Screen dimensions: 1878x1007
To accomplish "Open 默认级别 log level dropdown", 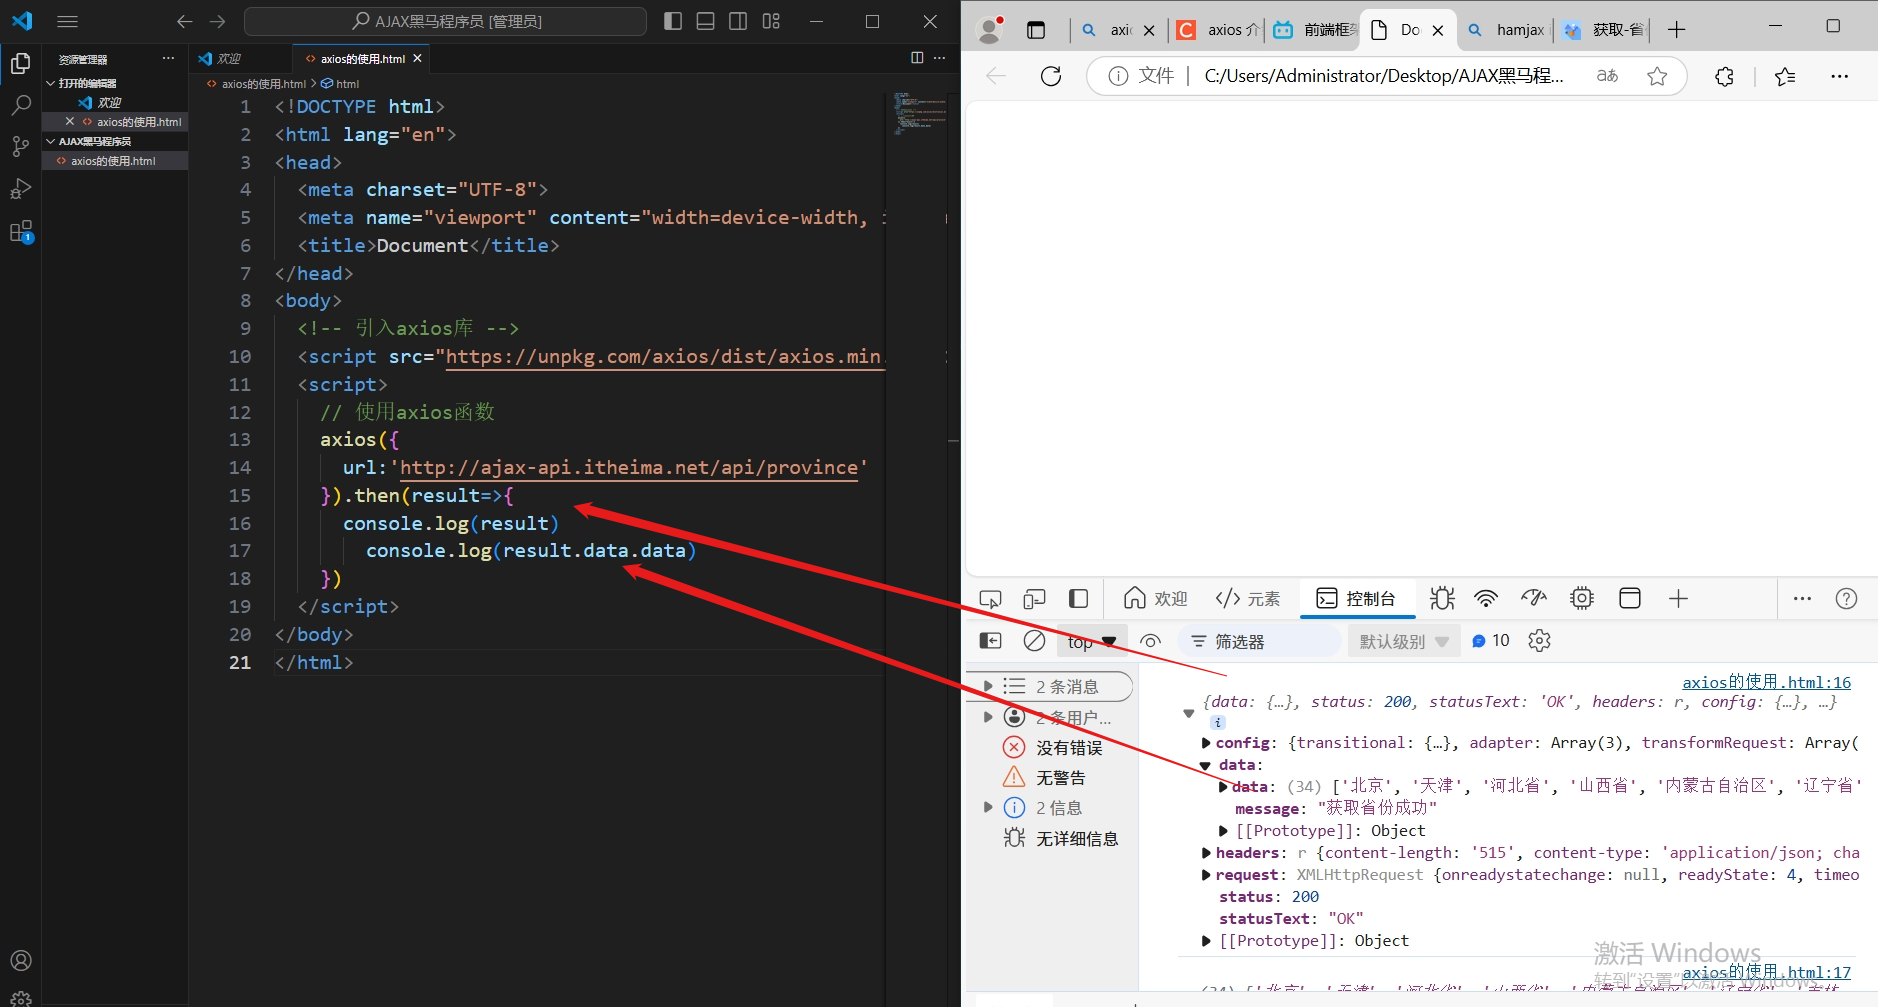I will pos(1404,642).
